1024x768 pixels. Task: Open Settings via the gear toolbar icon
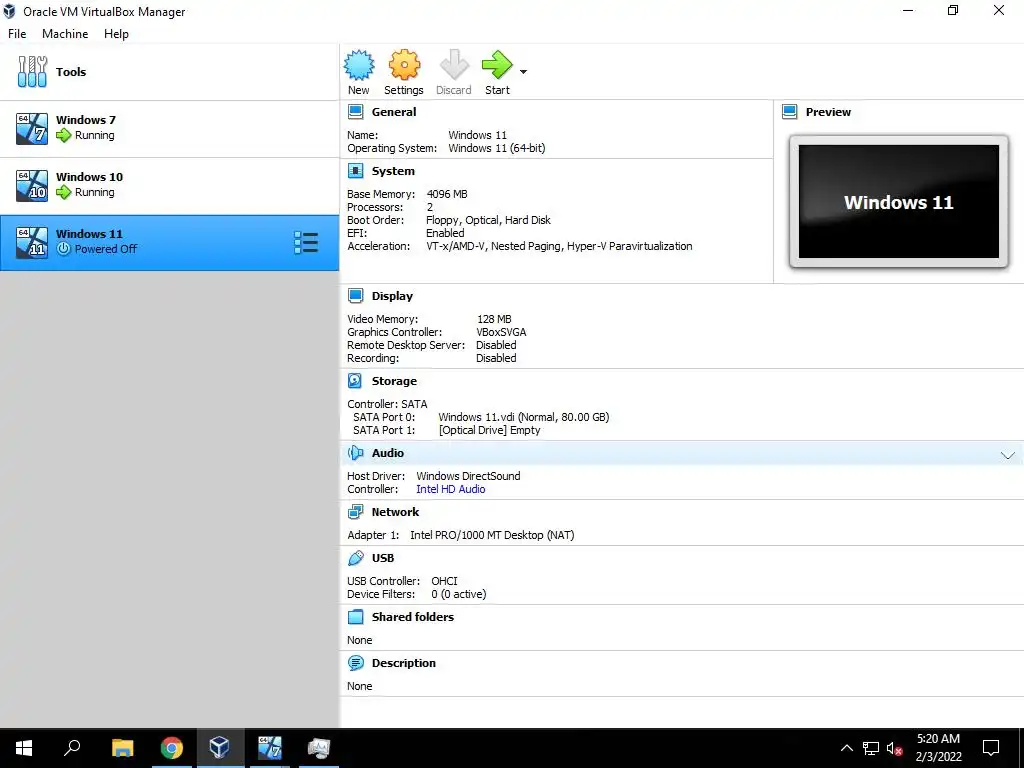tap(404, 65)
